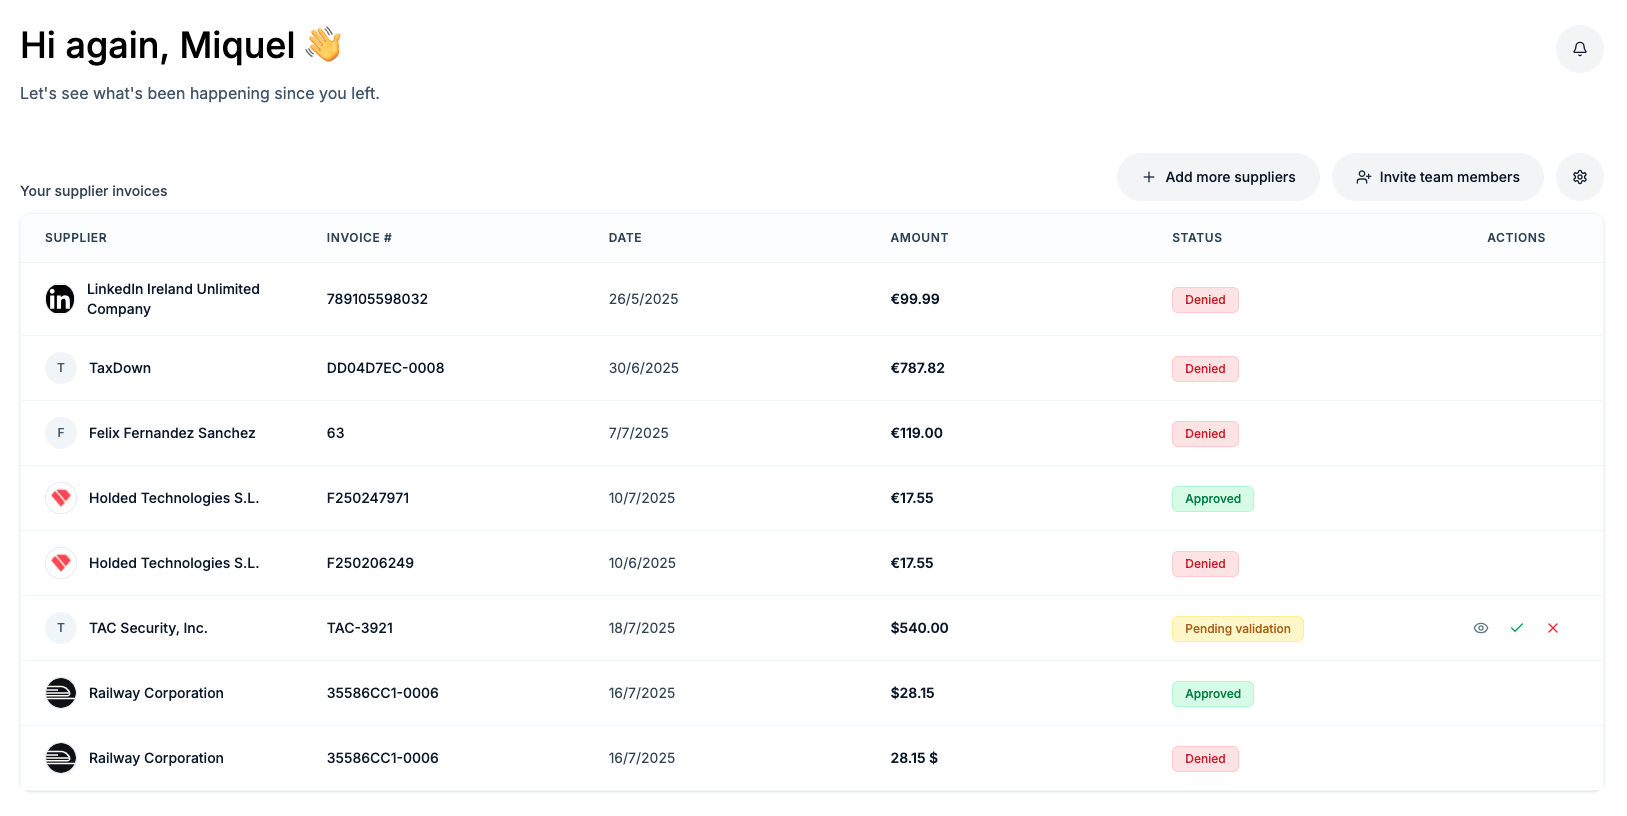1627x816 pixels.
Task: Click the Date column header
Action: [x=625, y=238]
